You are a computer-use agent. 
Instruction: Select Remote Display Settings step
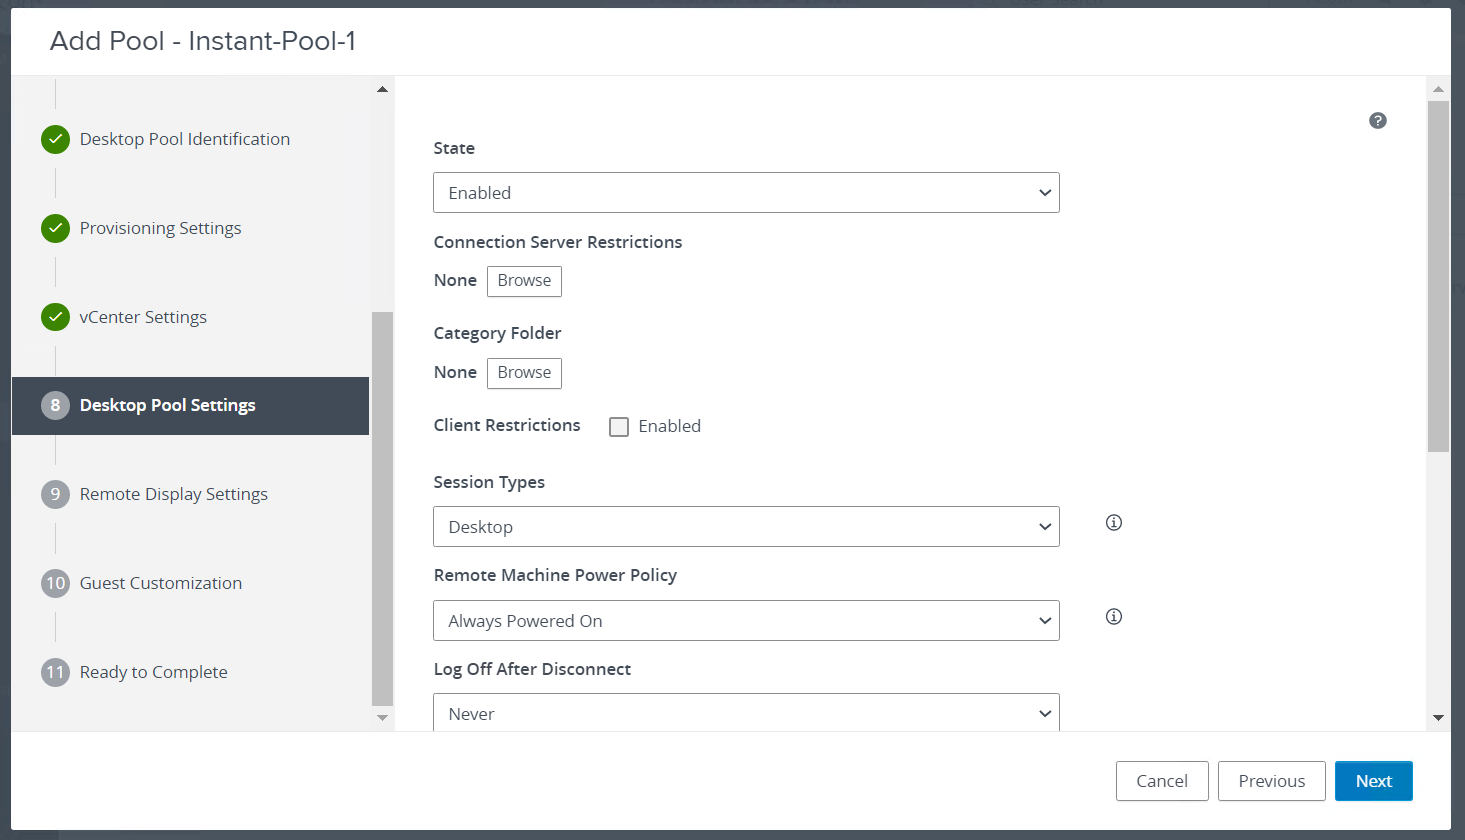(174, 494)
